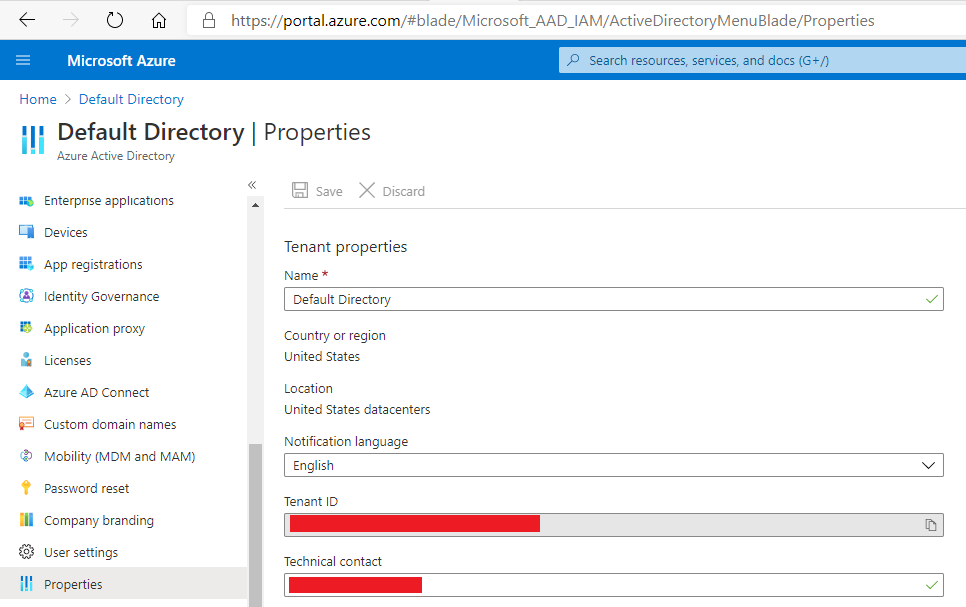Click the Technical contact field
The height and width of the screenshot is (607, 966).
coord(614,585)
